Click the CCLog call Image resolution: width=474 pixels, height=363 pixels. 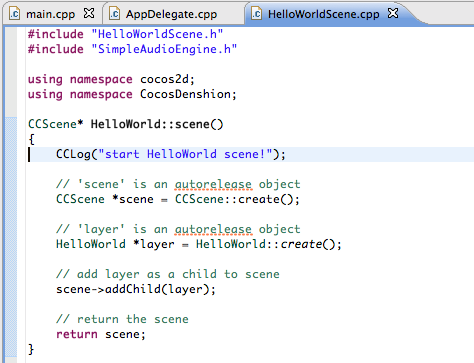(x=171, y=154)
